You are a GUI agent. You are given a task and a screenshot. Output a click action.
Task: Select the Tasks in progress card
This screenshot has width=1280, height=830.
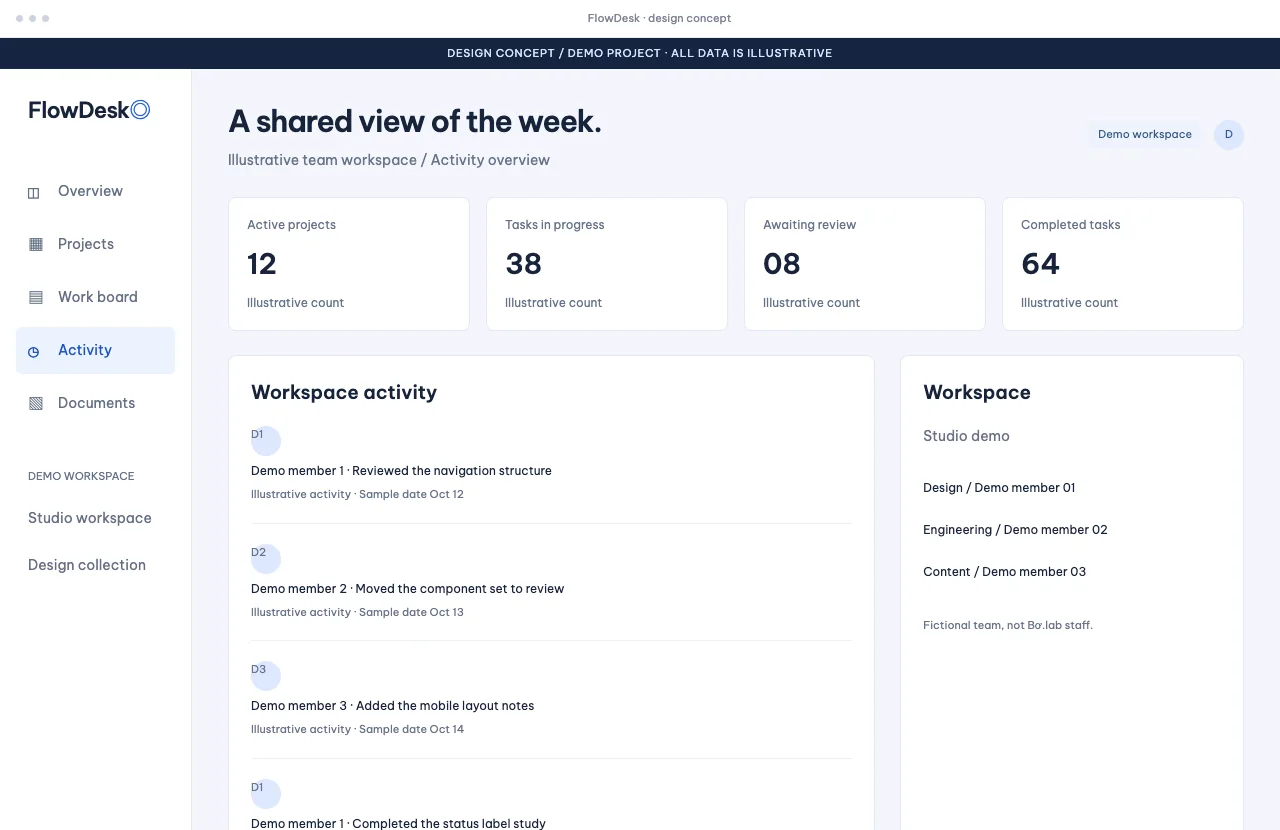pyautogui.click(x=607, y=264)
